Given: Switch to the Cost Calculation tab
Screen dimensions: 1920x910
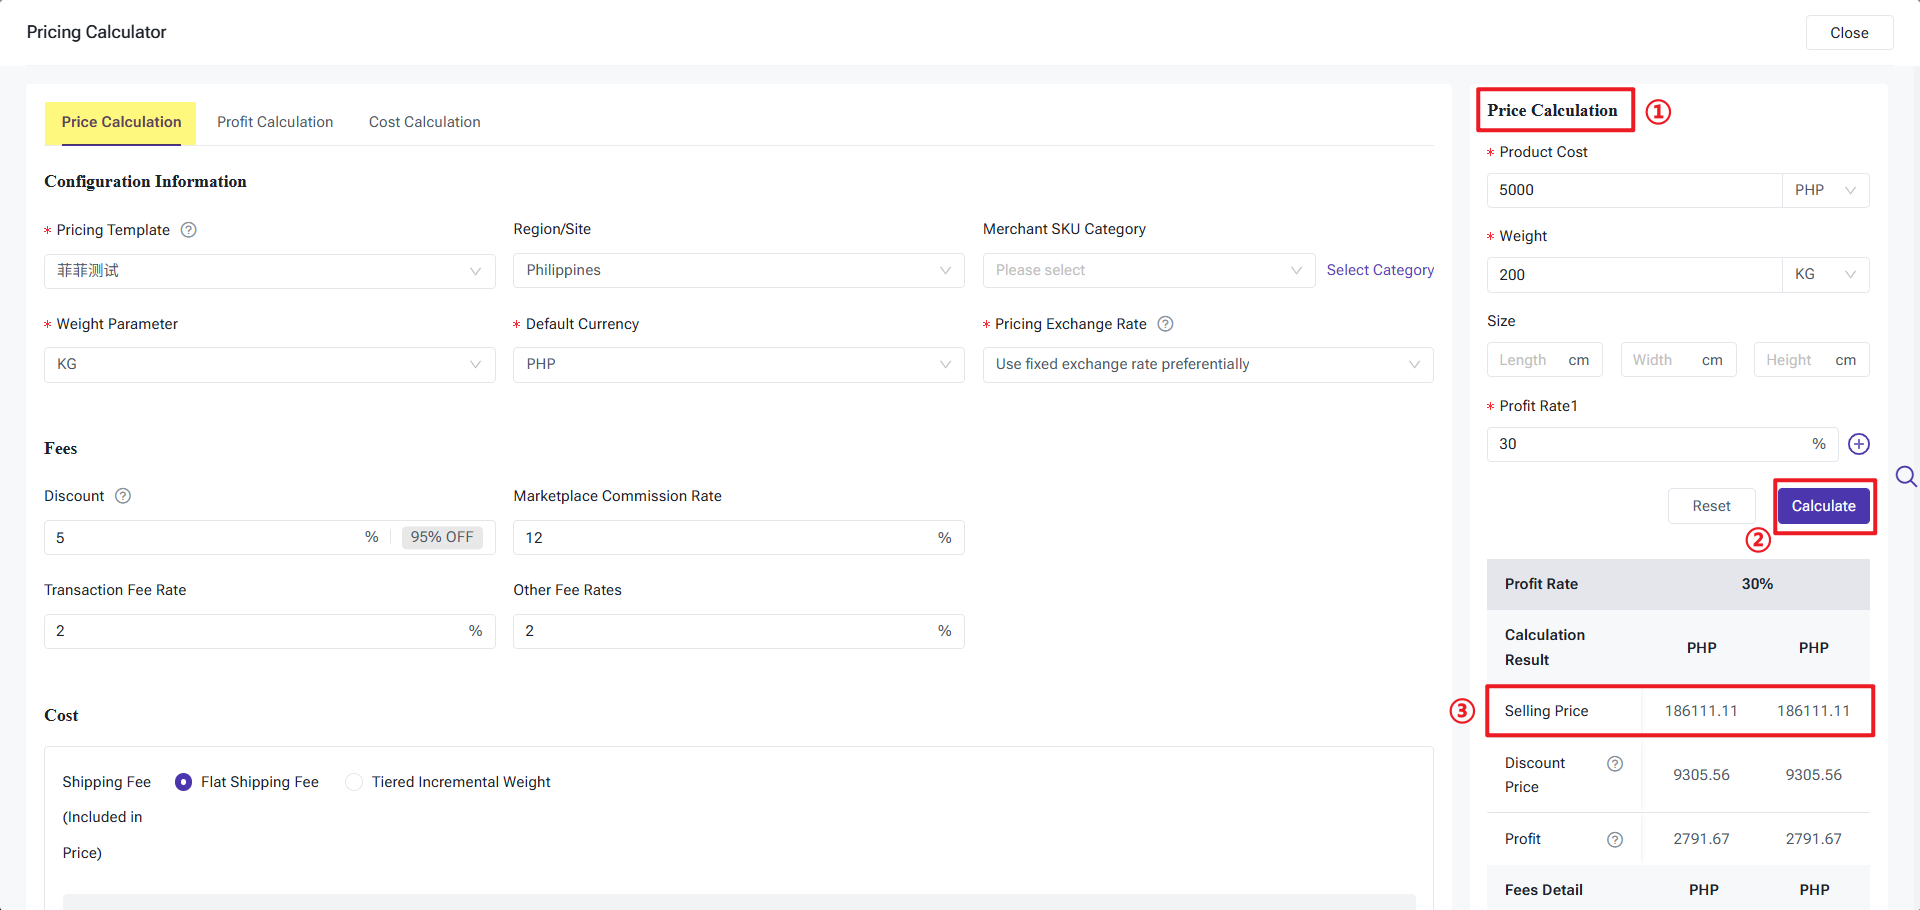Looking at the screenshot, I should (425, 122).
